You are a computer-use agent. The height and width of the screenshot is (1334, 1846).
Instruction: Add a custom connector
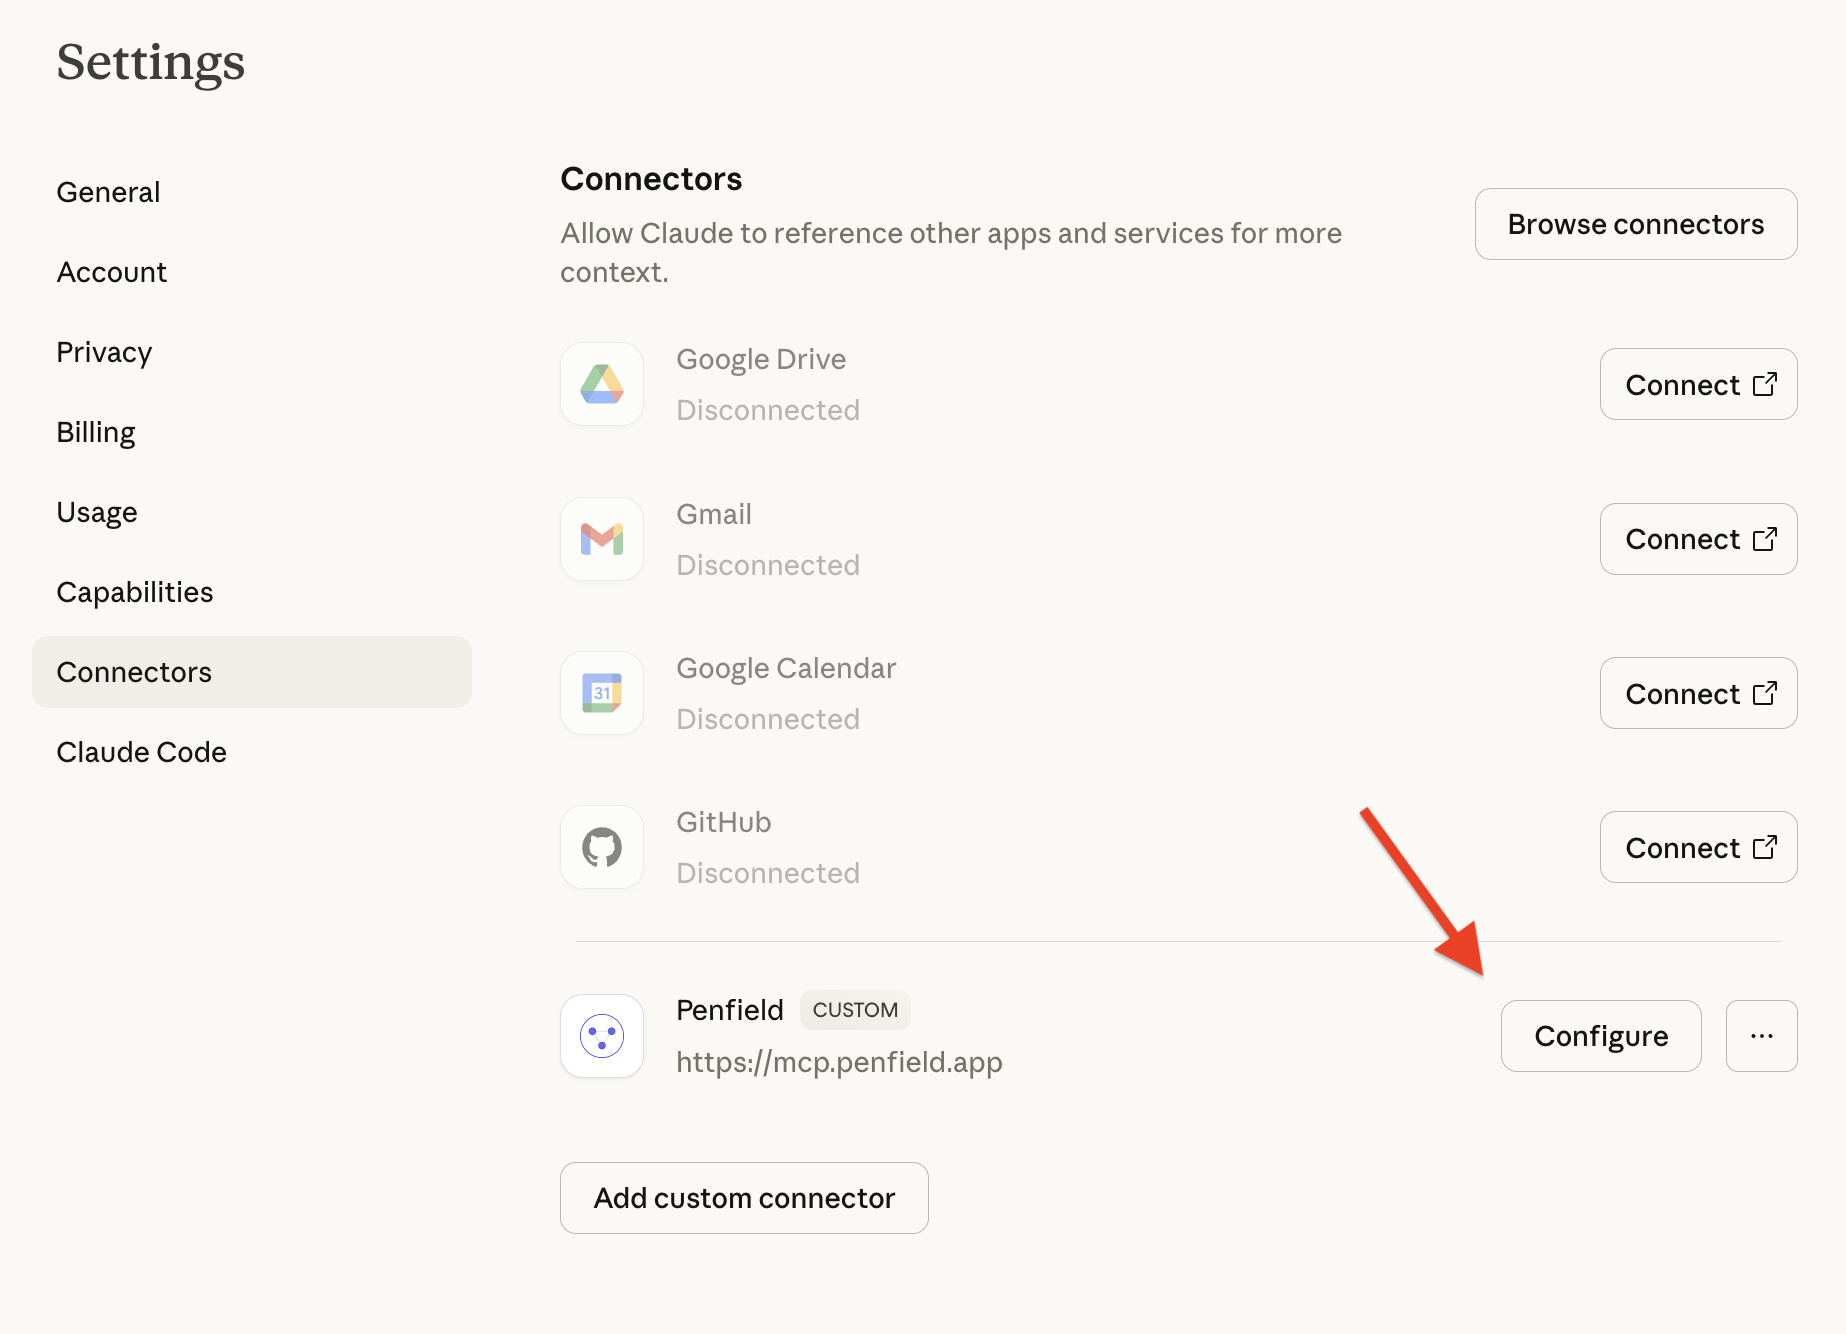pyautogui.click(x=744, y=1198)
